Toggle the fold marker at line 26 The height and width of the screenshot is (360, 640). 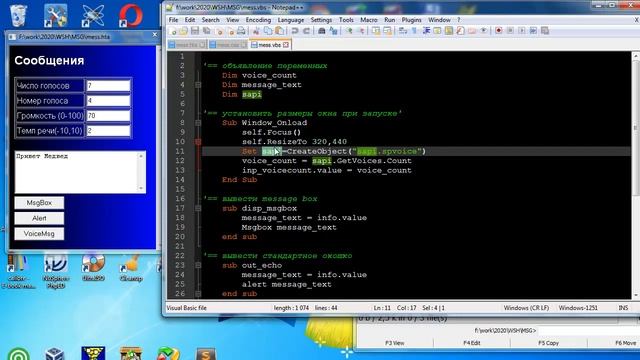coord(198,294)
